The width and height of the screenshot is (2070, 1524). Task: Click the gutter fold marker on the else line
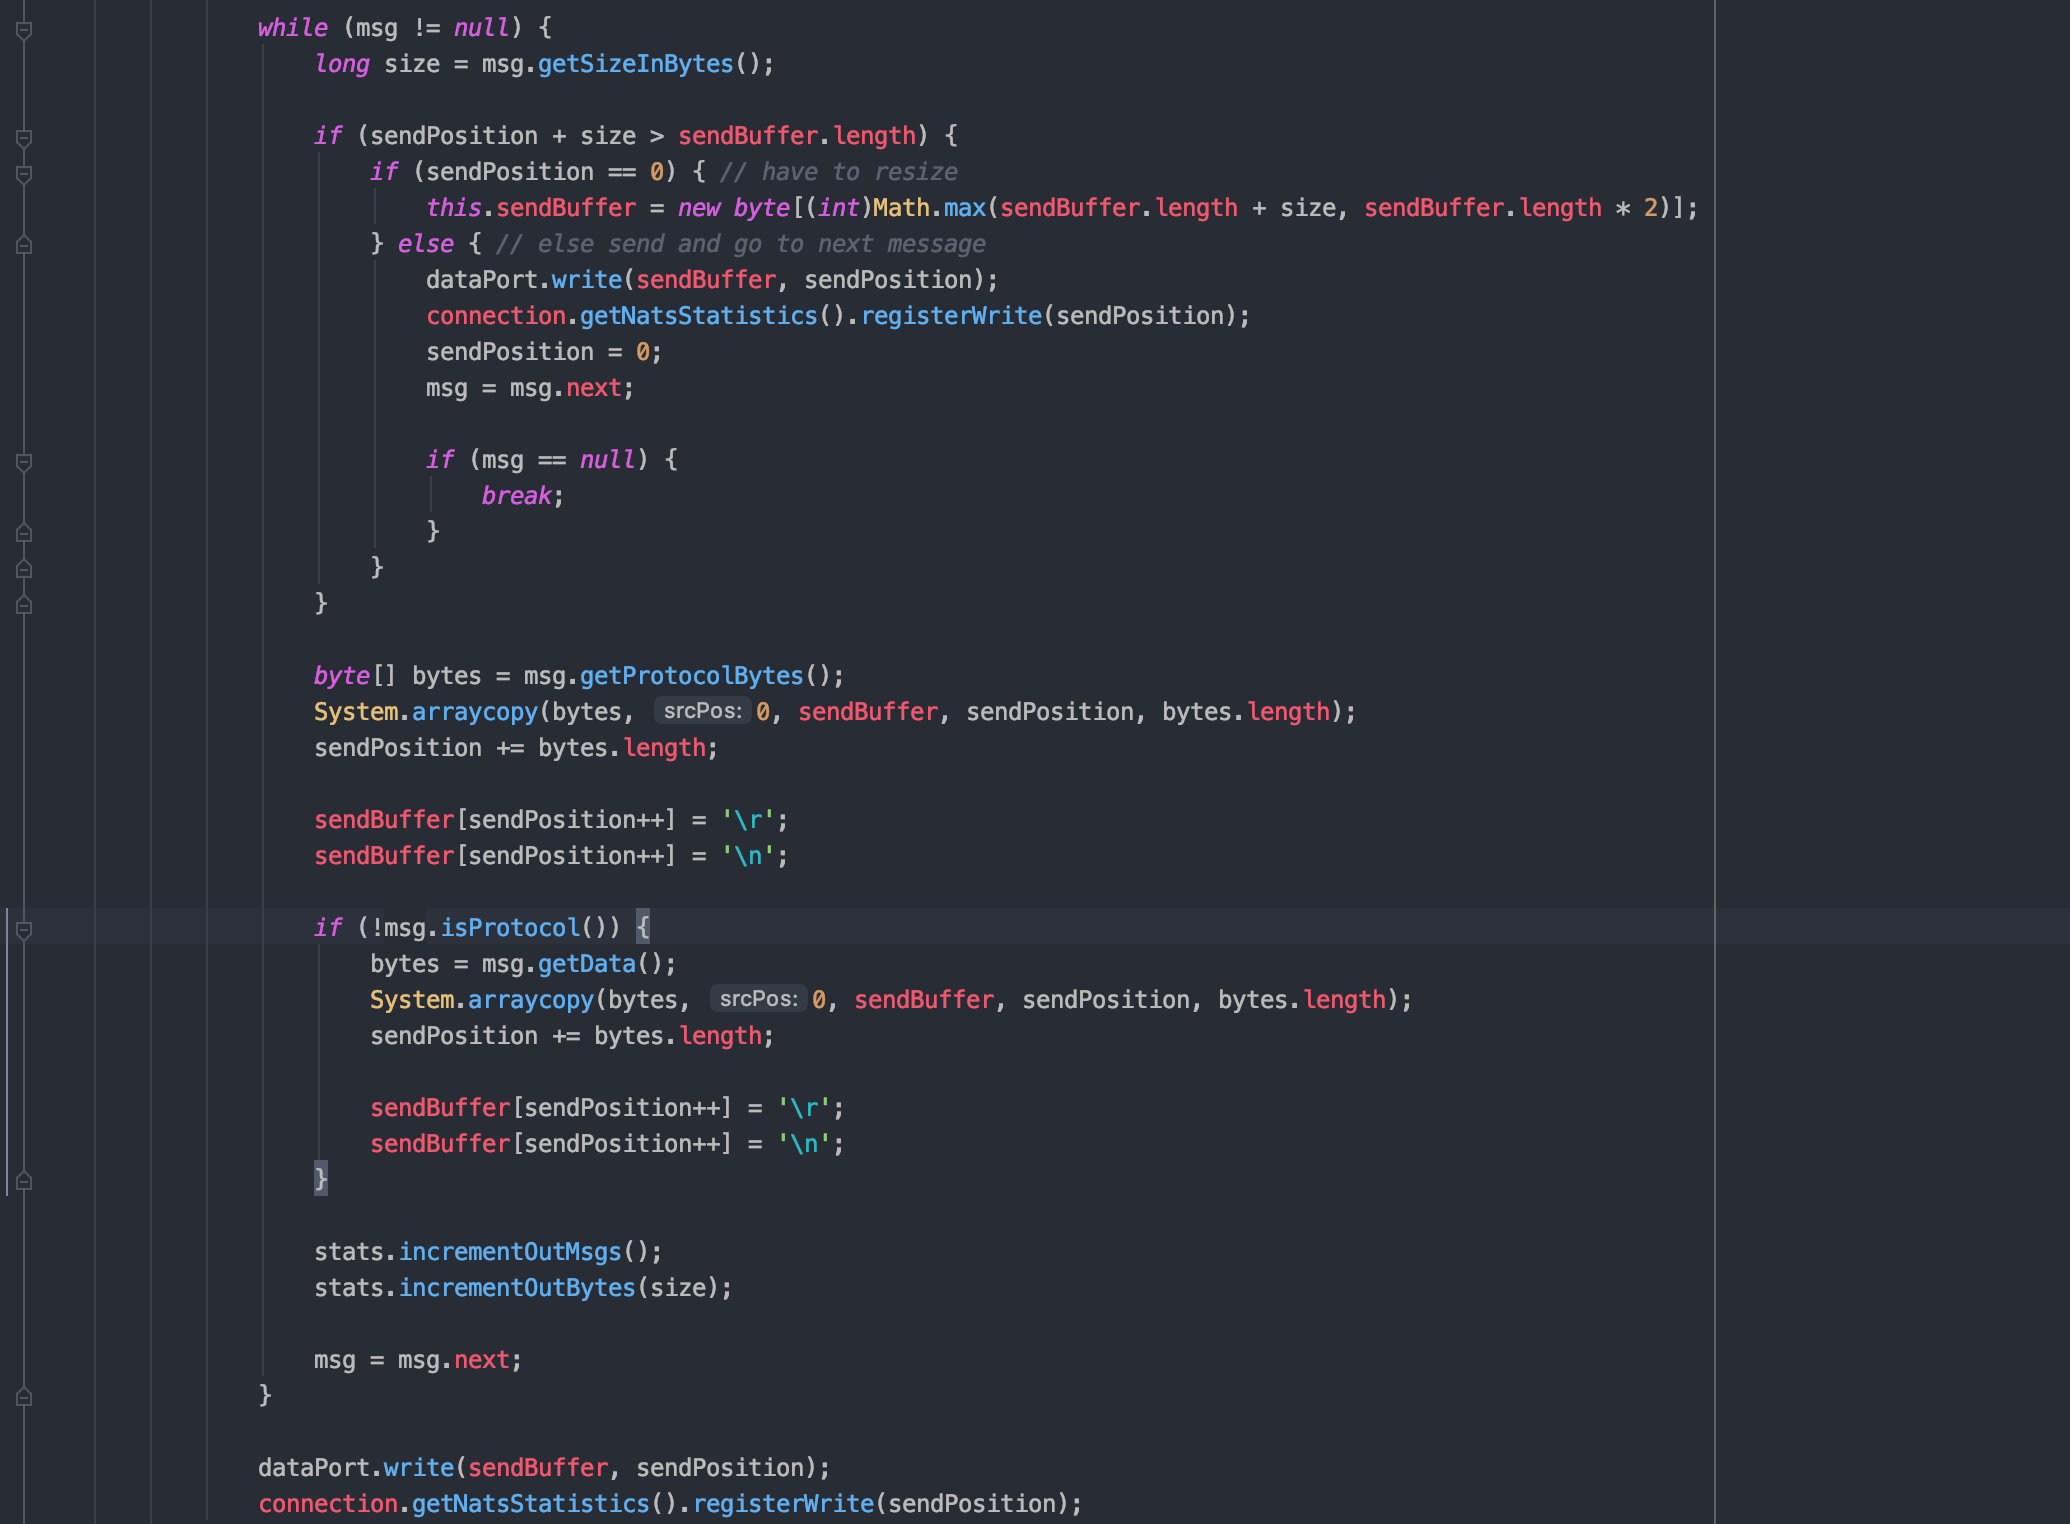click(24, 245)
